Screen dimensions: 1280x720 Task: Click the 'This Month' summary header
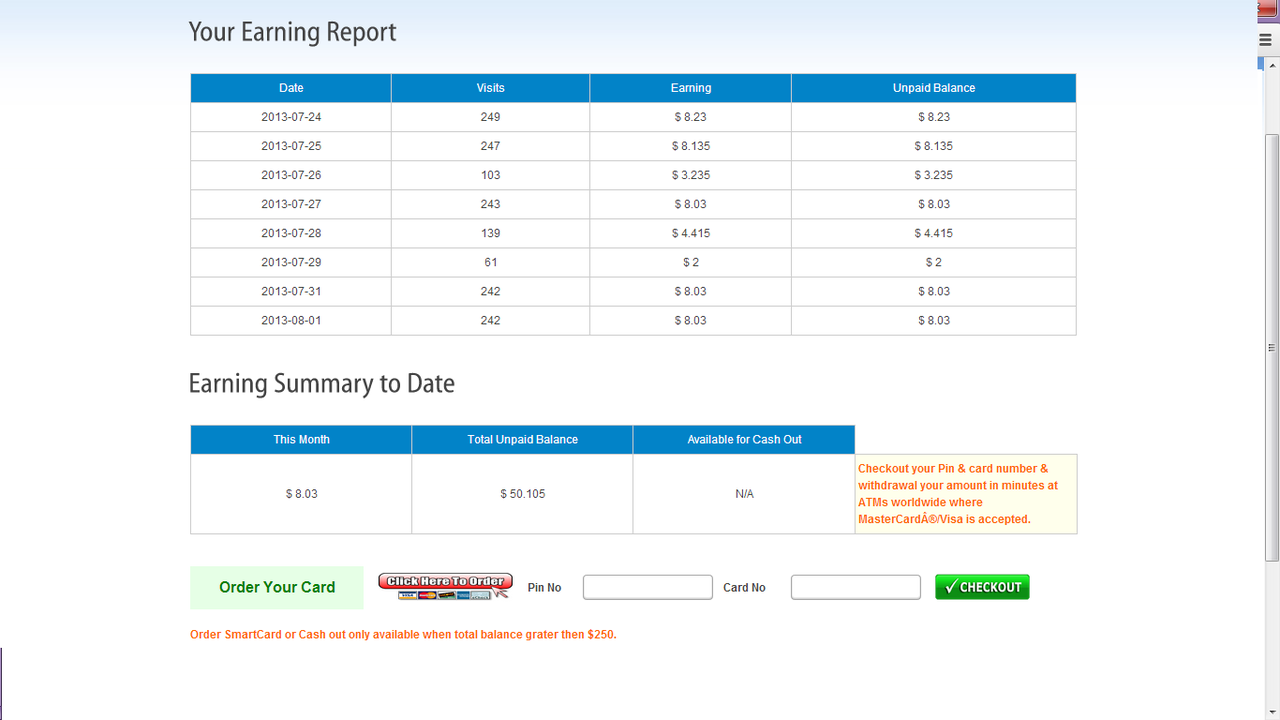(x=301, y=440)
